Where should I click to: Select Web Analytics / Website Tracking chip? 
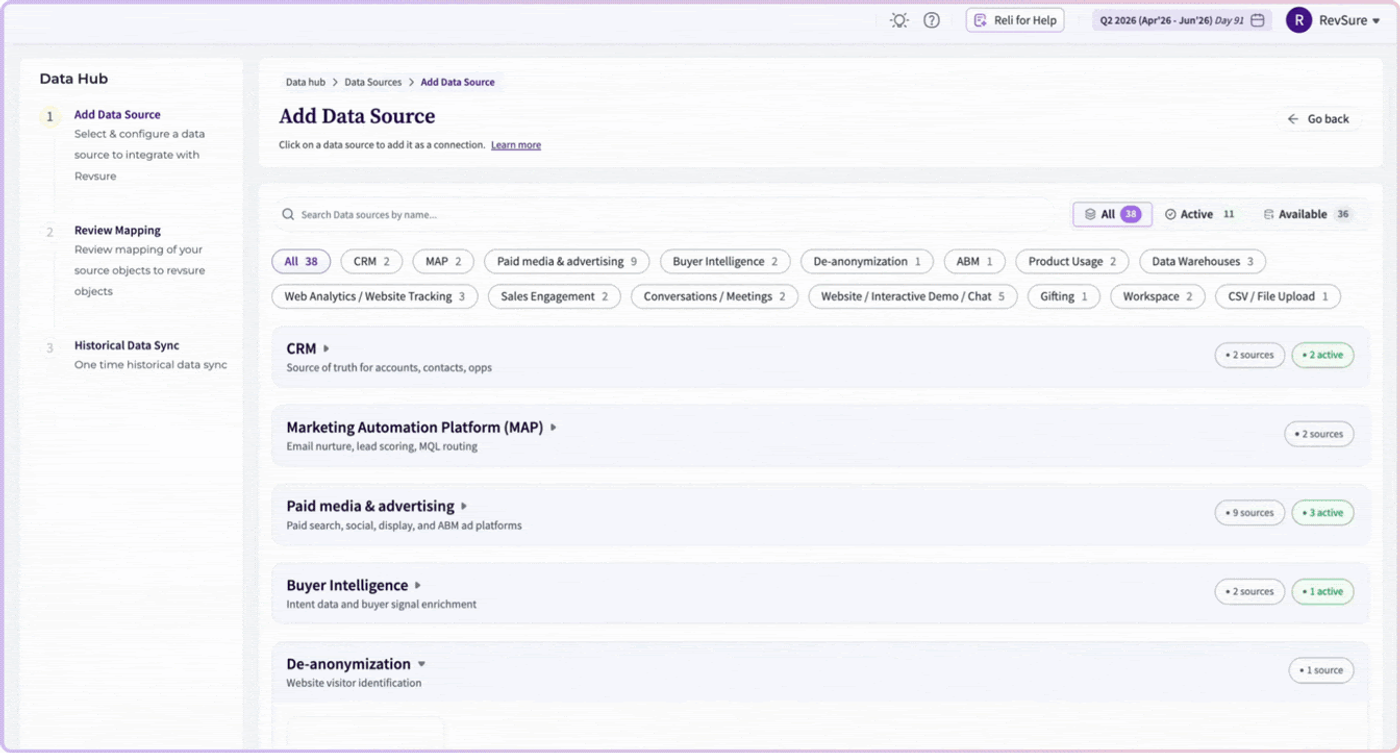click(x=375, y=296)
